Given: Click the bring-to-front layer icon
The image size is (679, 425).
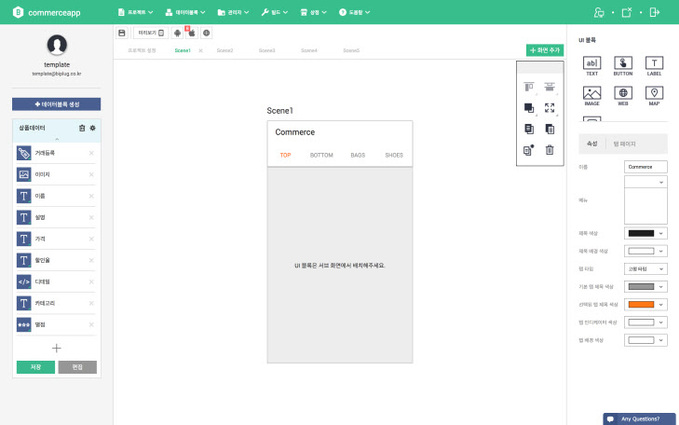Looking at the screenshot, I should 529,107.
